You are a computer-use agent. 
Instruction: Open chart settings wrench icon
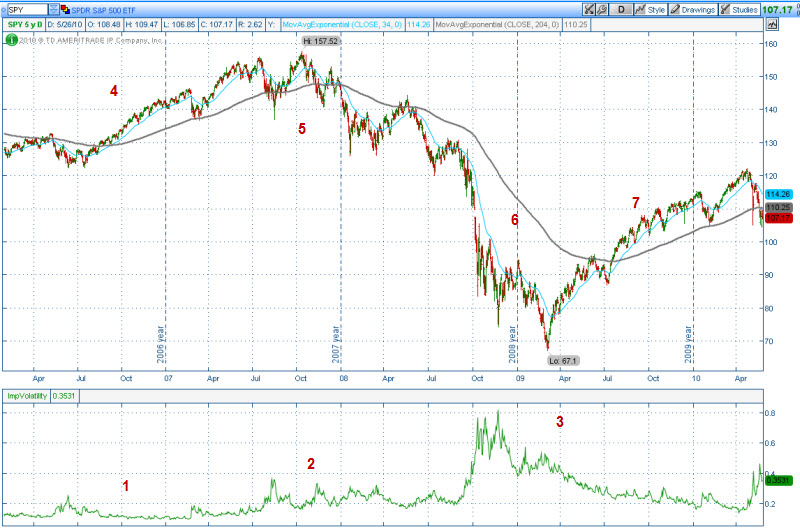tap(602, 9)
